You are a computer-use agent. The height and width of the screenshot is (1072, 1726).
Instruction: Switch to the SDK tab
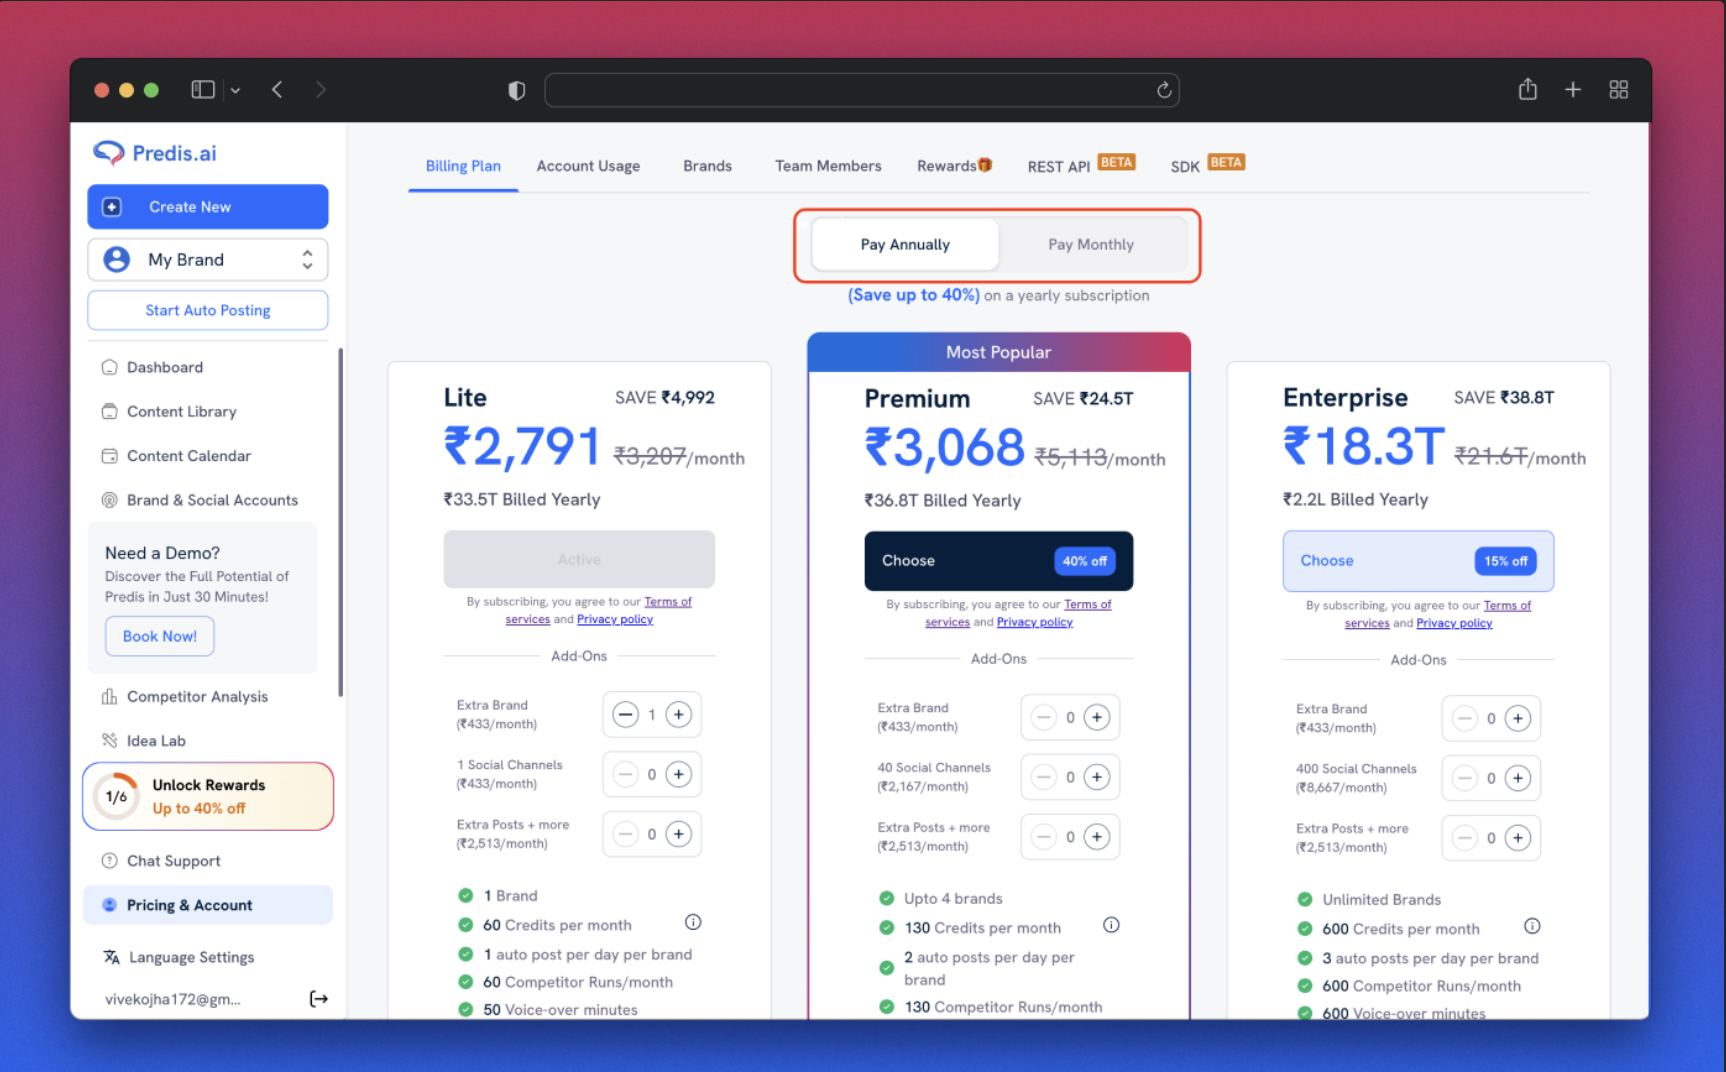click(1207, 165)
